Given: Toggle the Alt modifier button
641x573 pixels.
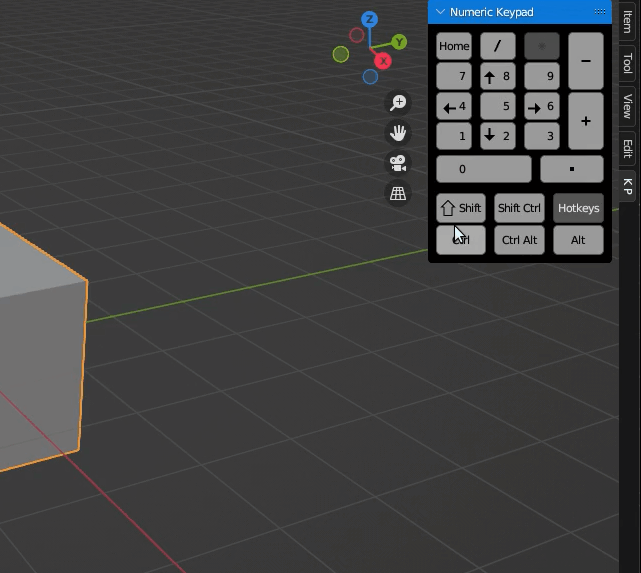Looking at the screenshot, I should pos(578,240).
